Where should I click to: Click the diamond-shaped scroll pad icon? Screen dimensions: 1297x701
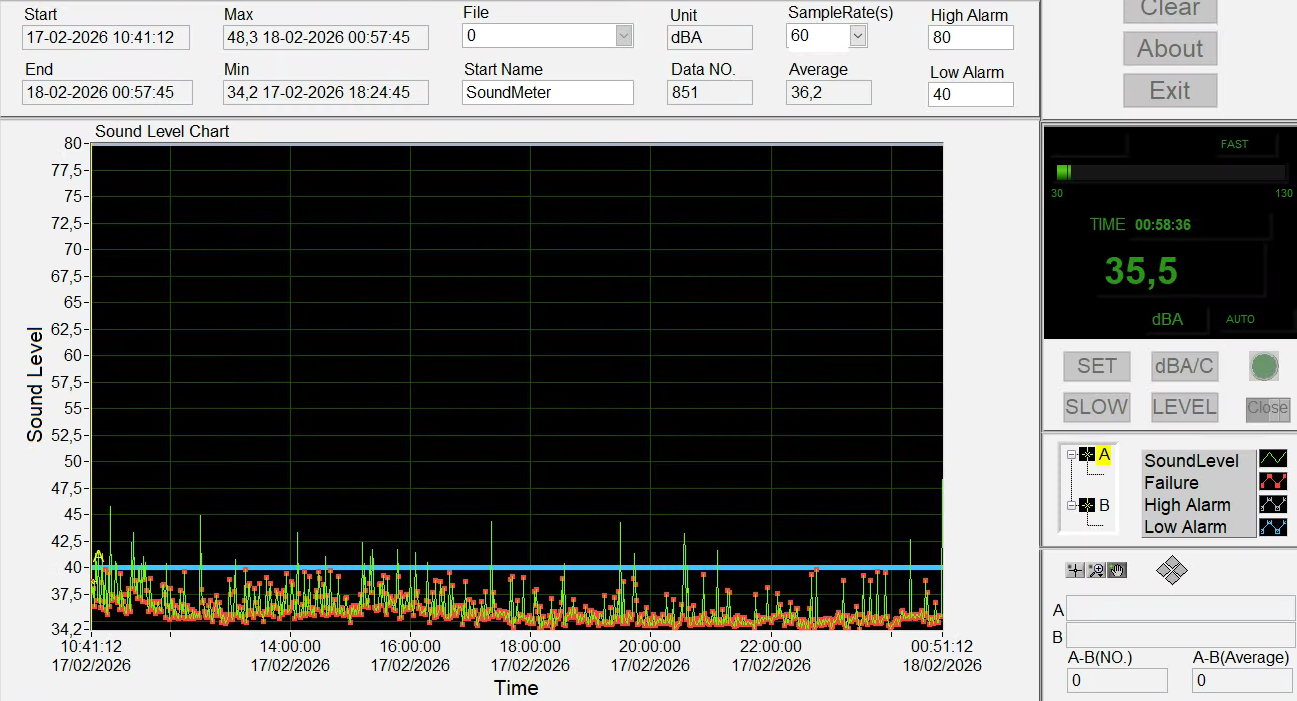click(x=1171, y=571)
